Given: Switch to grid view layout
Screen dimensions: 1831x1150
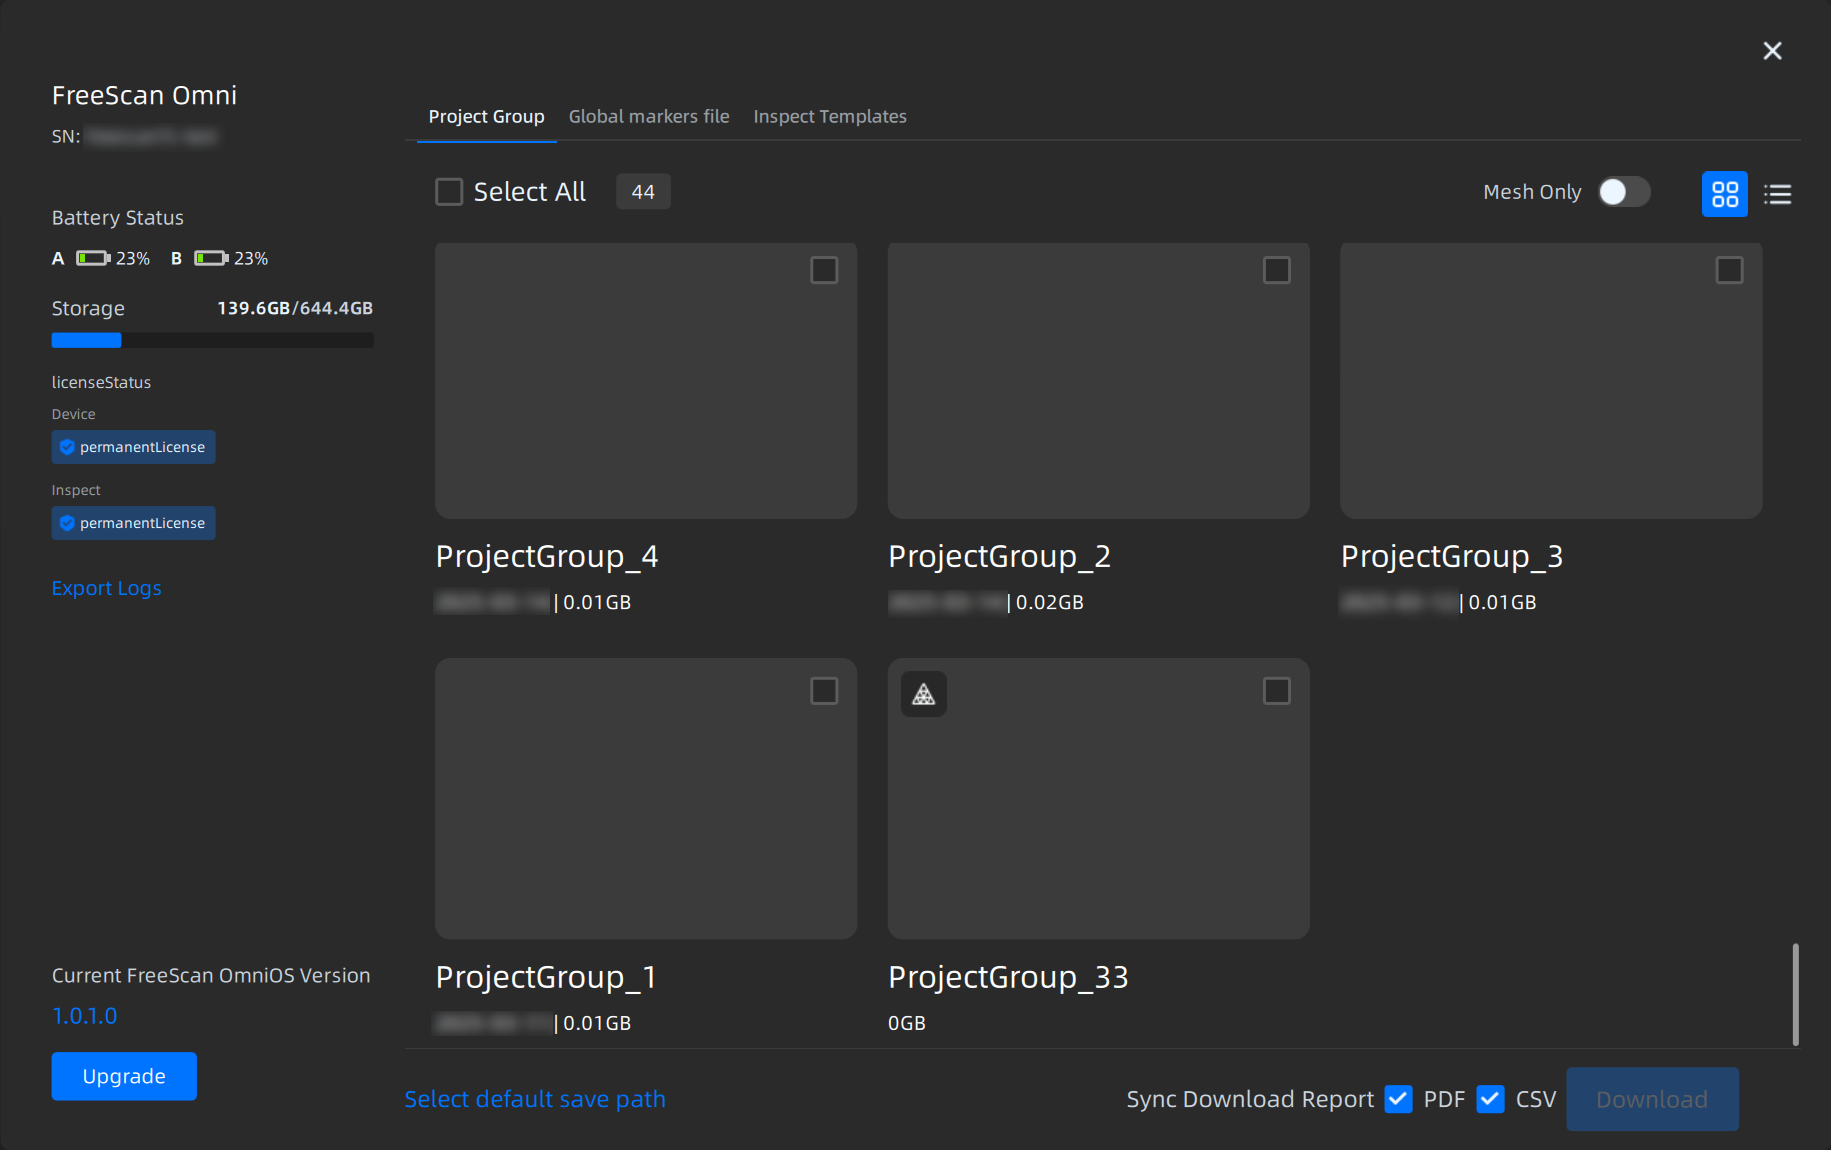Looking at the screenshot, I should click(1724, 194).
